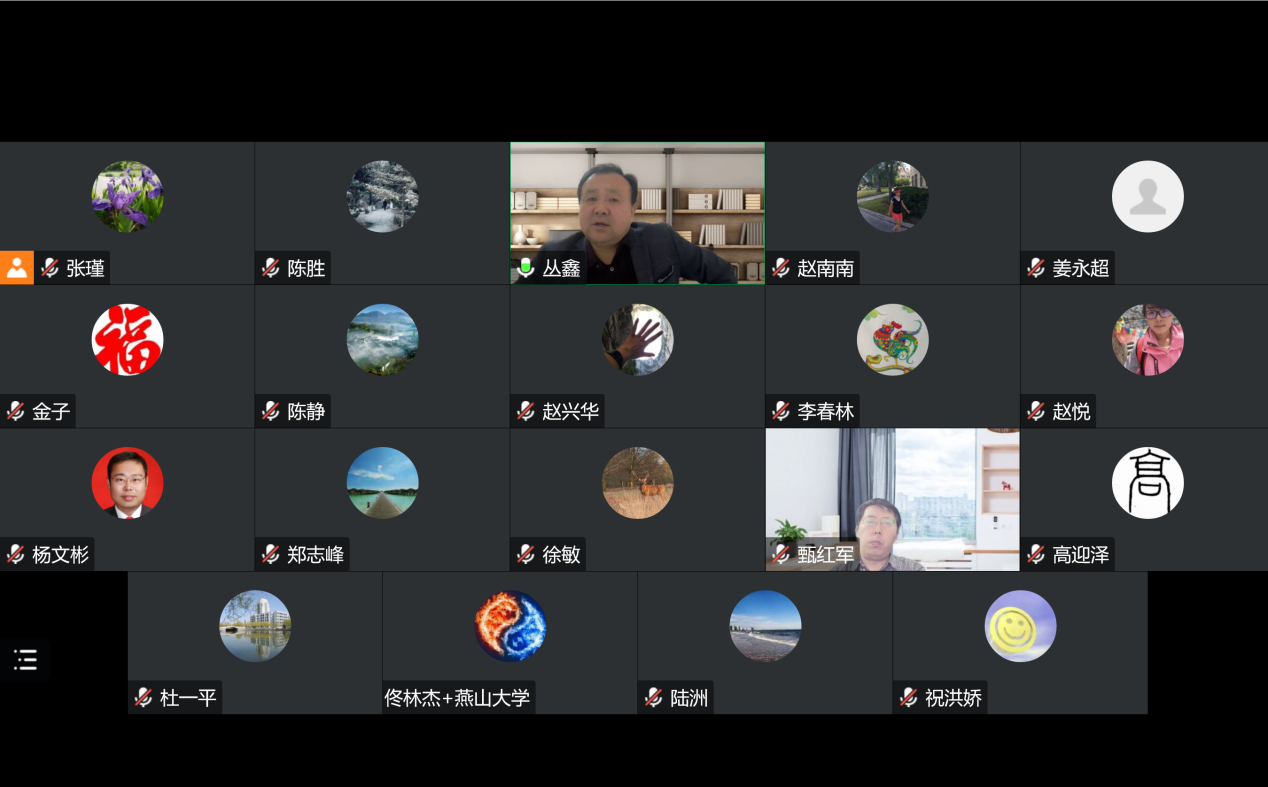This screenshot has height=787, width=1268.
Task: Select the purple iris flower avatar of 张瑾
Action: [x=127, y=197]
